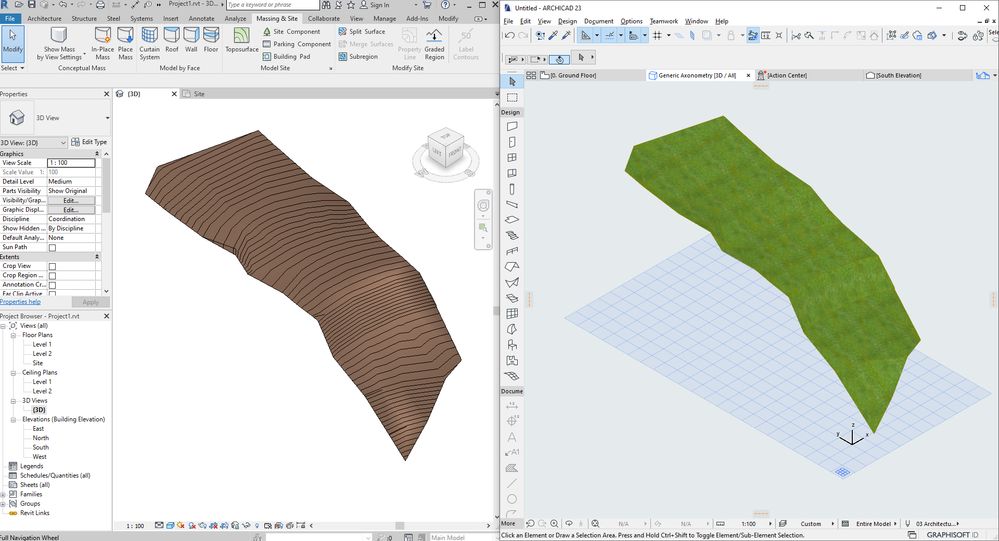Screen dimensions: 999x541
Task: Check the Crop Region Visible box
Action: [52, 275]
